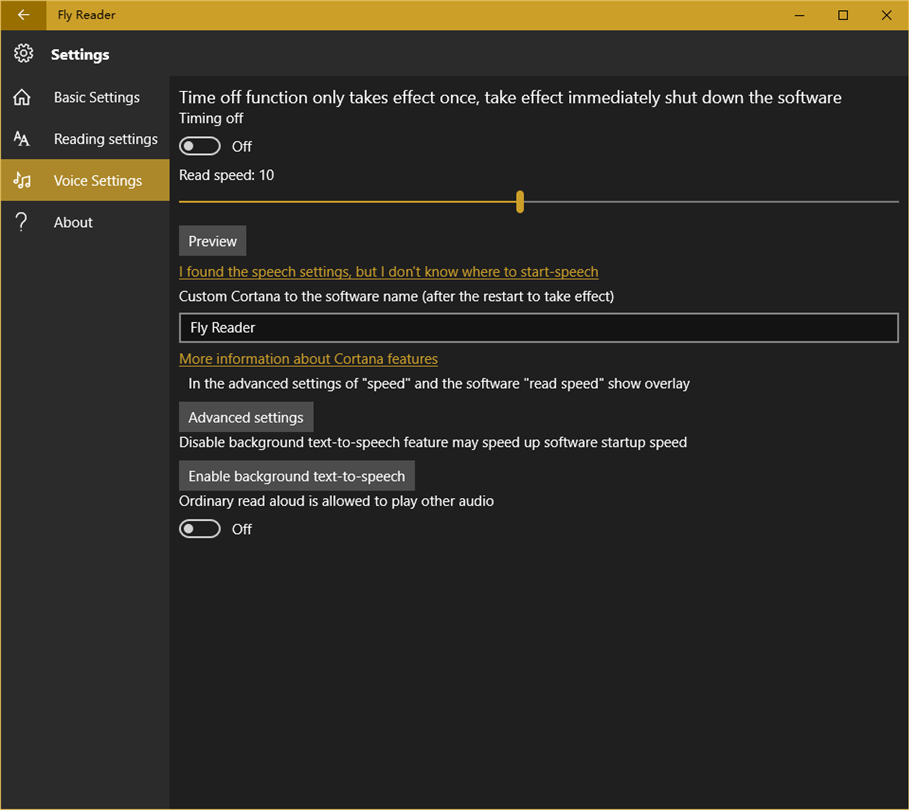
Task: Enable playing other audio during read aloud
Action: pyautogui.click(x=200, y=529)
